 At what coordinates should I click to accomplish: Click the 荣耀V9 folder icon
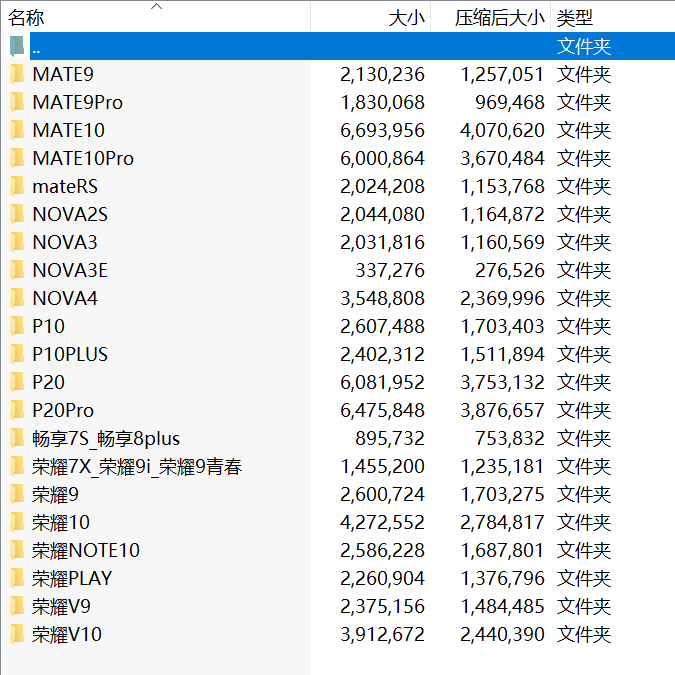pyautogui.click(x=17, y=606)
